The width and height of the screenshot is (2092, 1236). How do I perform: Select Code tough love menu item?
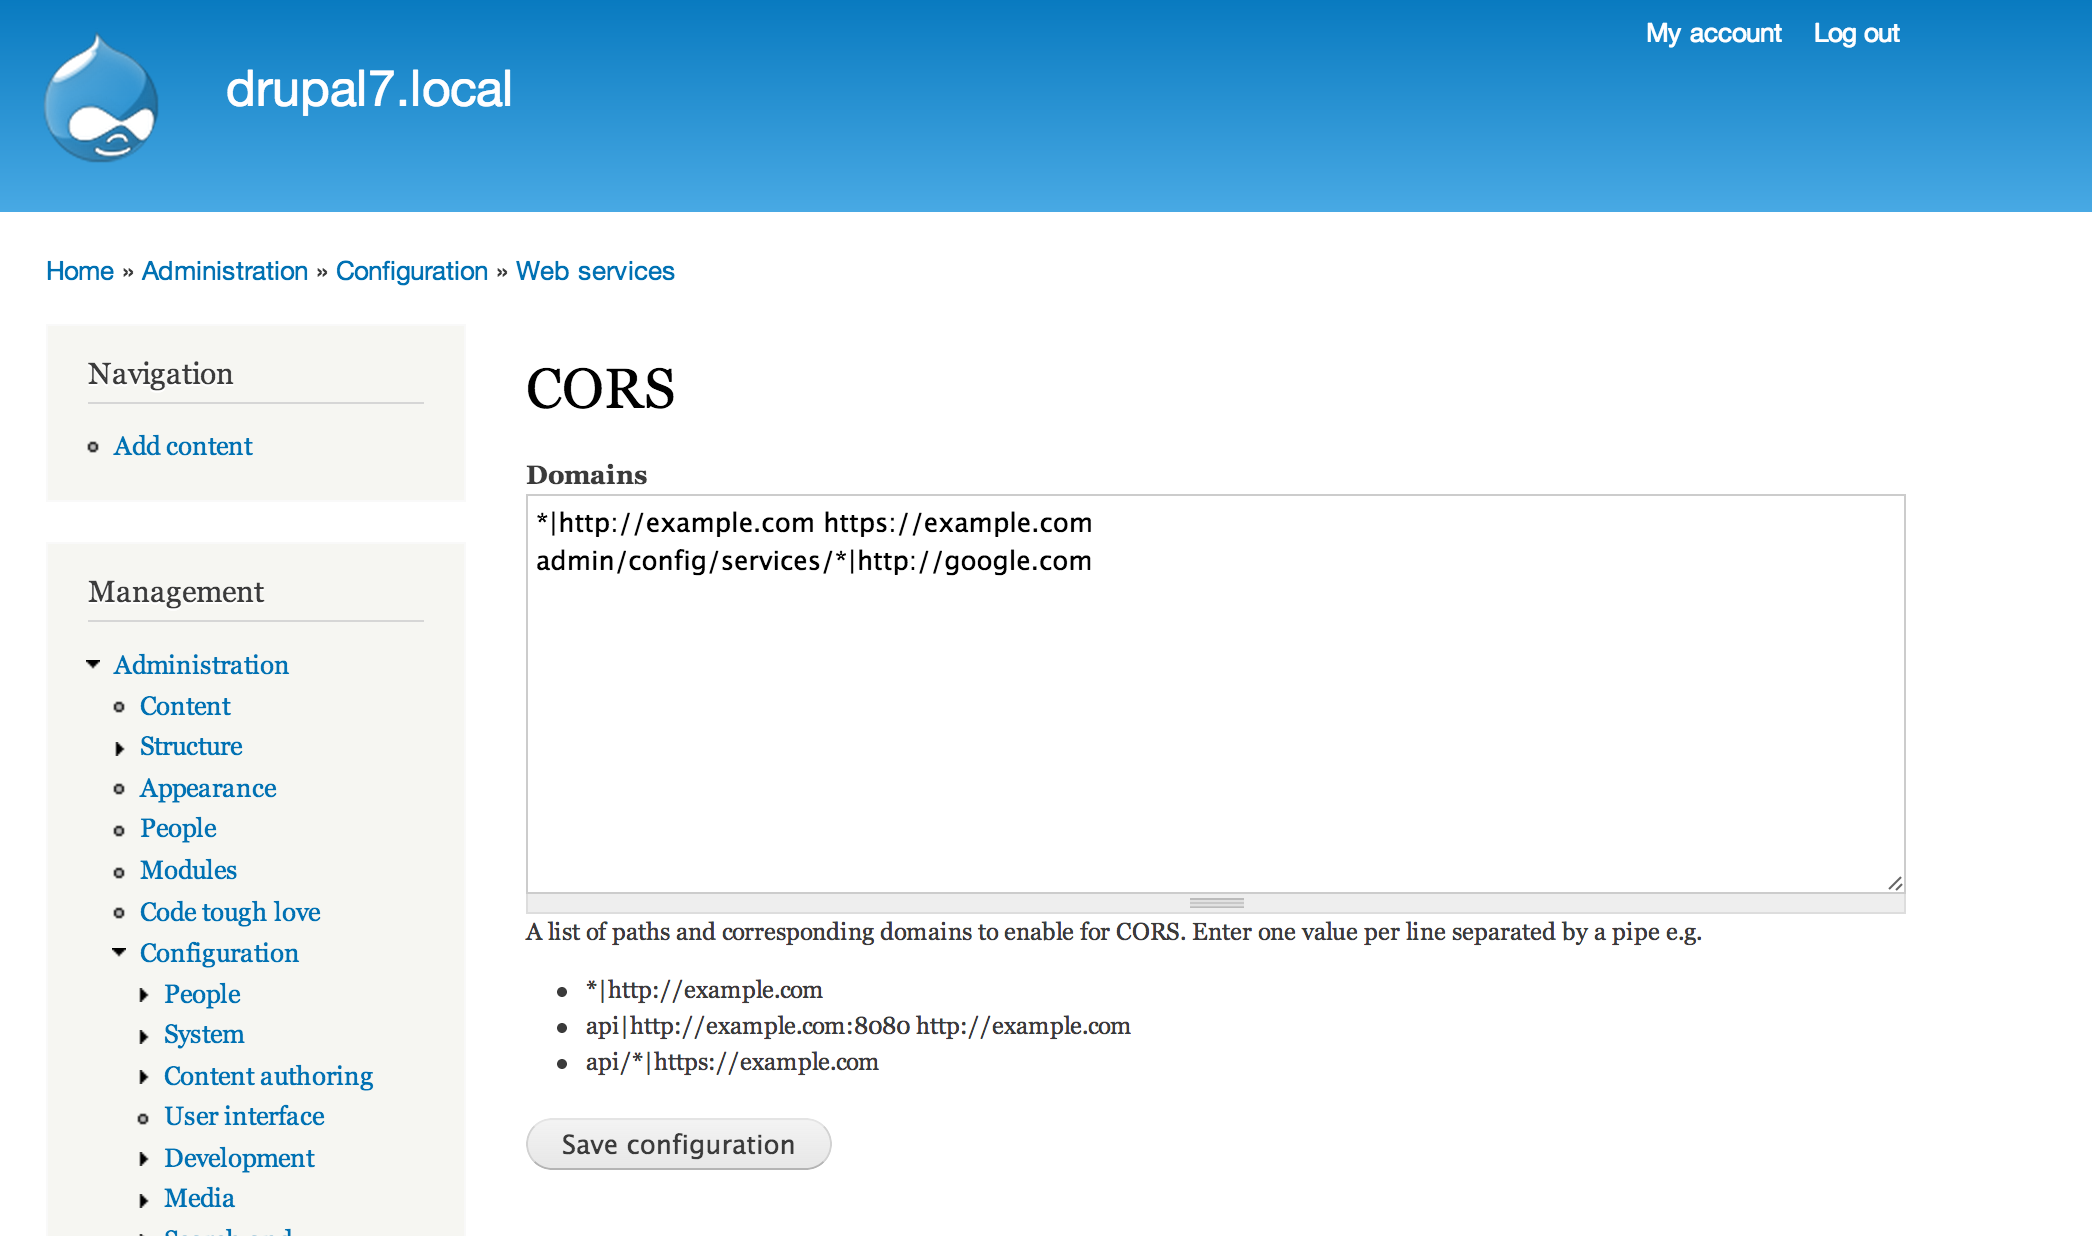tap(230, 912)
